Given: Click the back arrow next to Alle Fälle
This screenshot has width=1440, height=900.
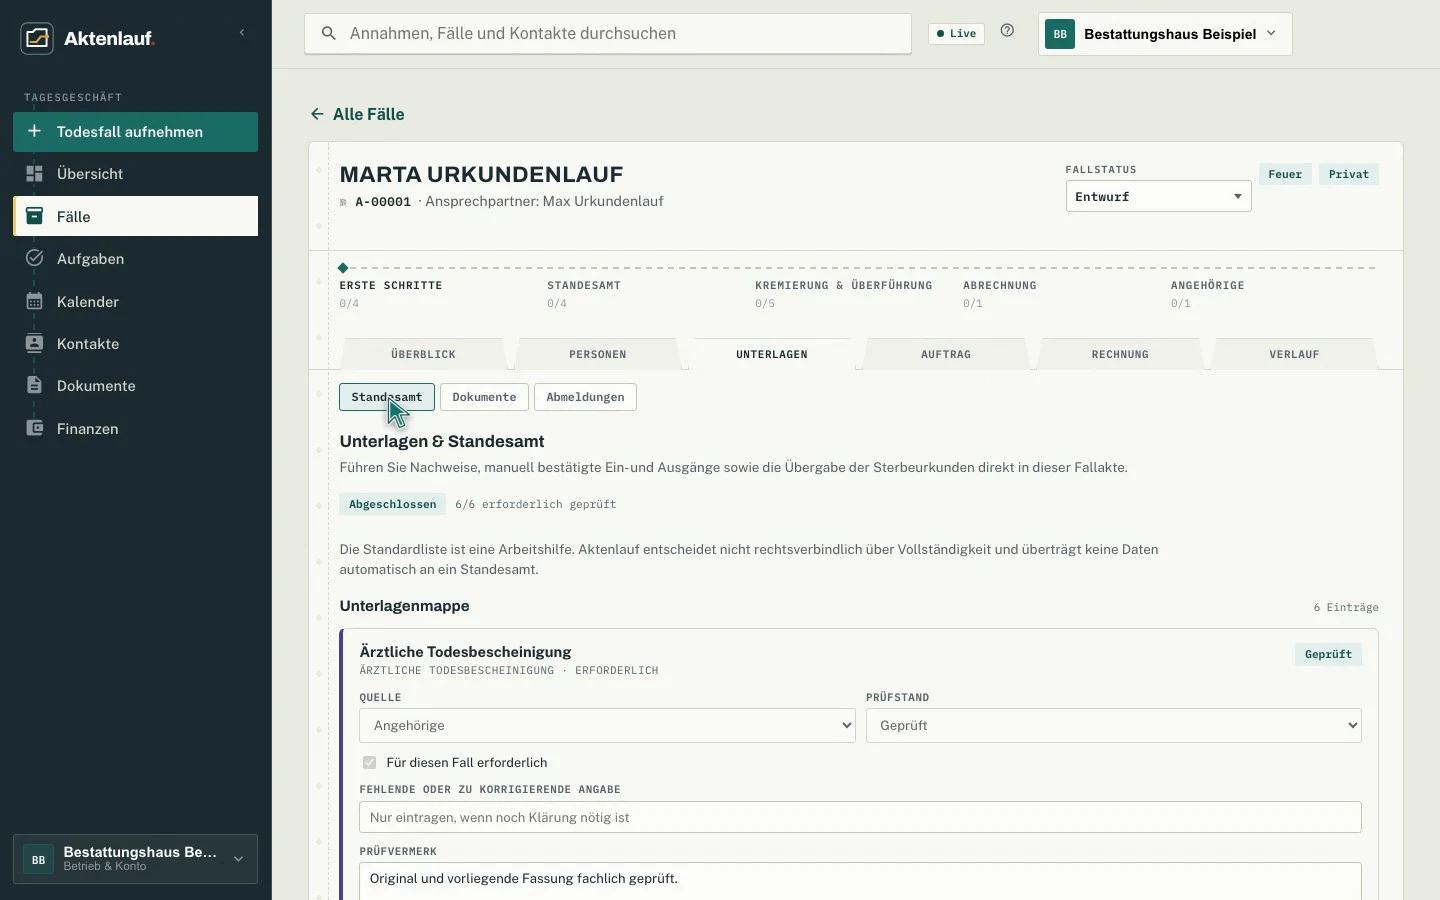Looking at the screenshot, I should click(x=317, y=114).
